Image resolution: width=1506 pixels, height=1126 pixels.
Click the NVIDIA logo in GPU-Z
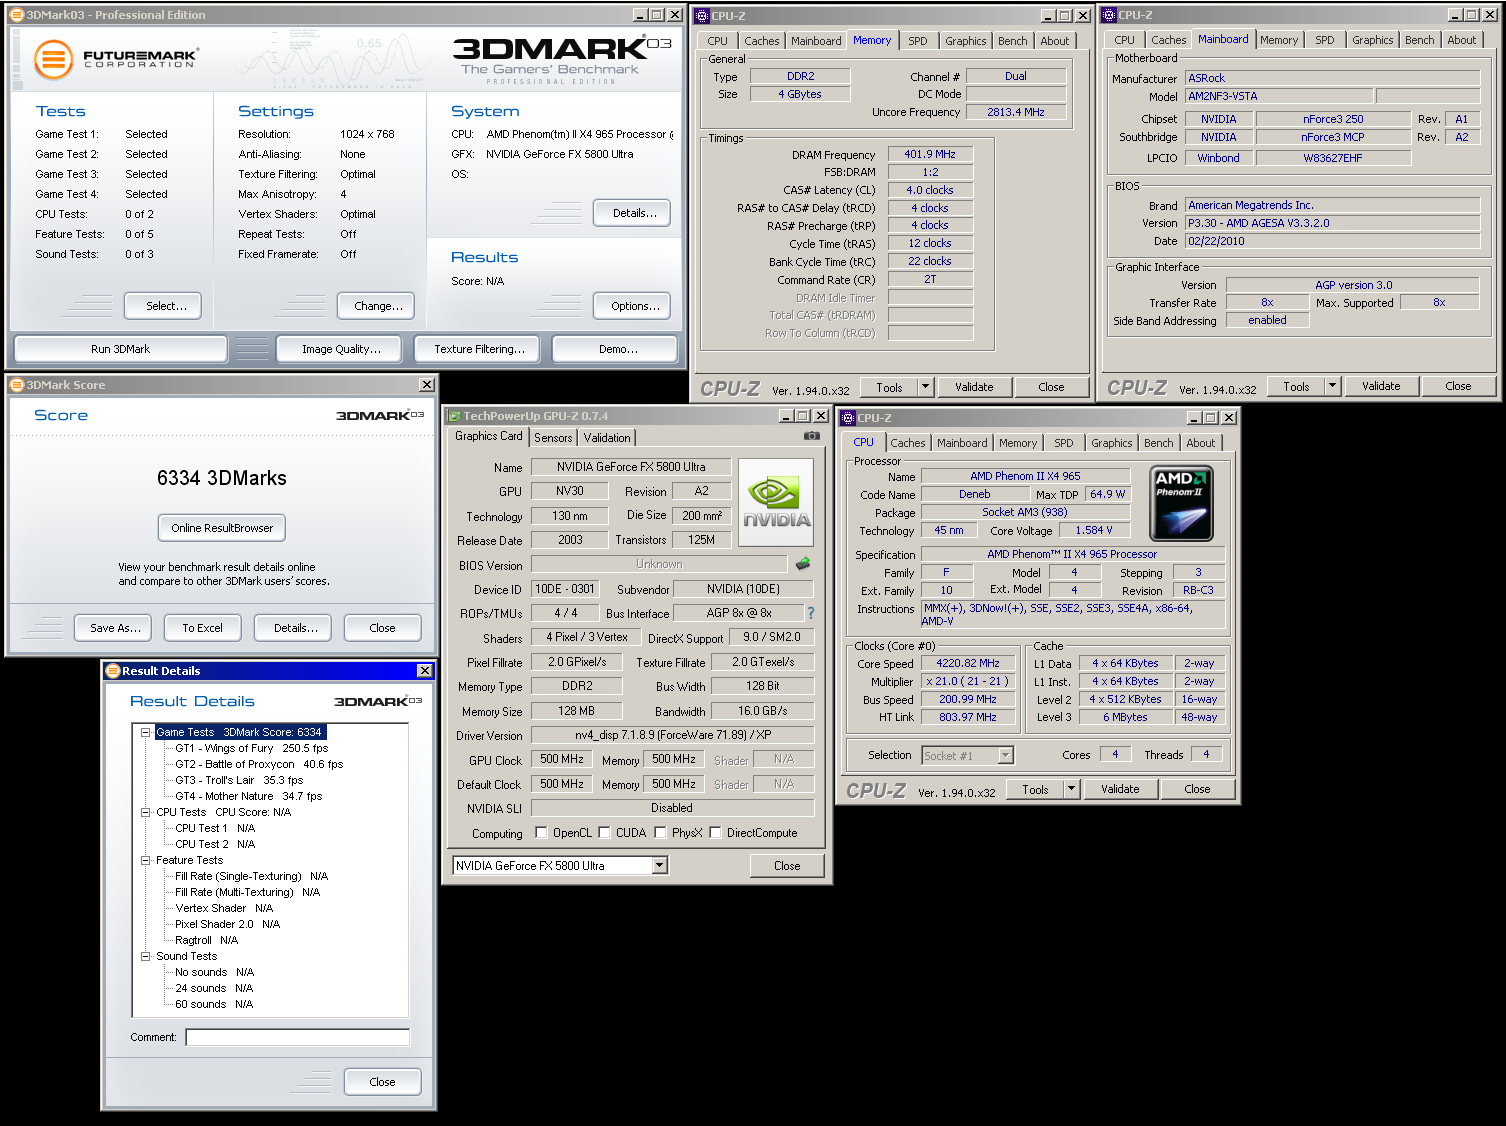(776, 503)
